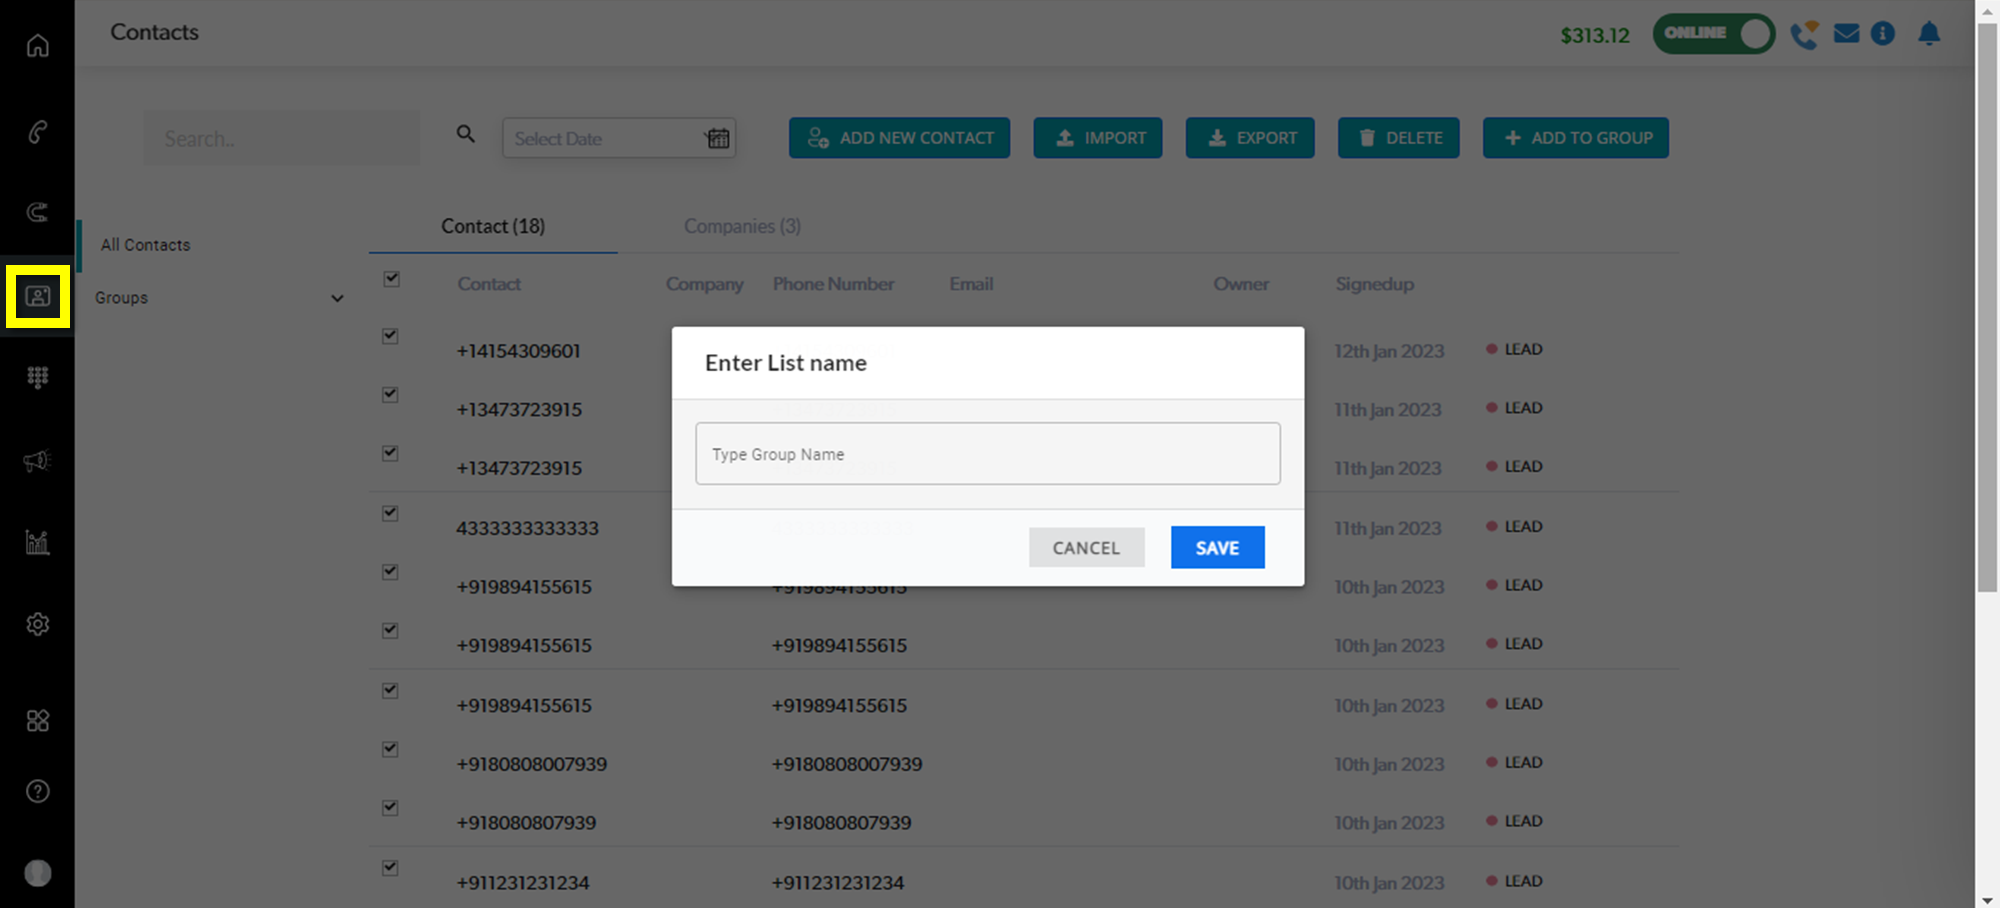This screenshot has height=908, width=2000.
Task: Open the analytics chart icon
Action: click(x=37, y=542)
